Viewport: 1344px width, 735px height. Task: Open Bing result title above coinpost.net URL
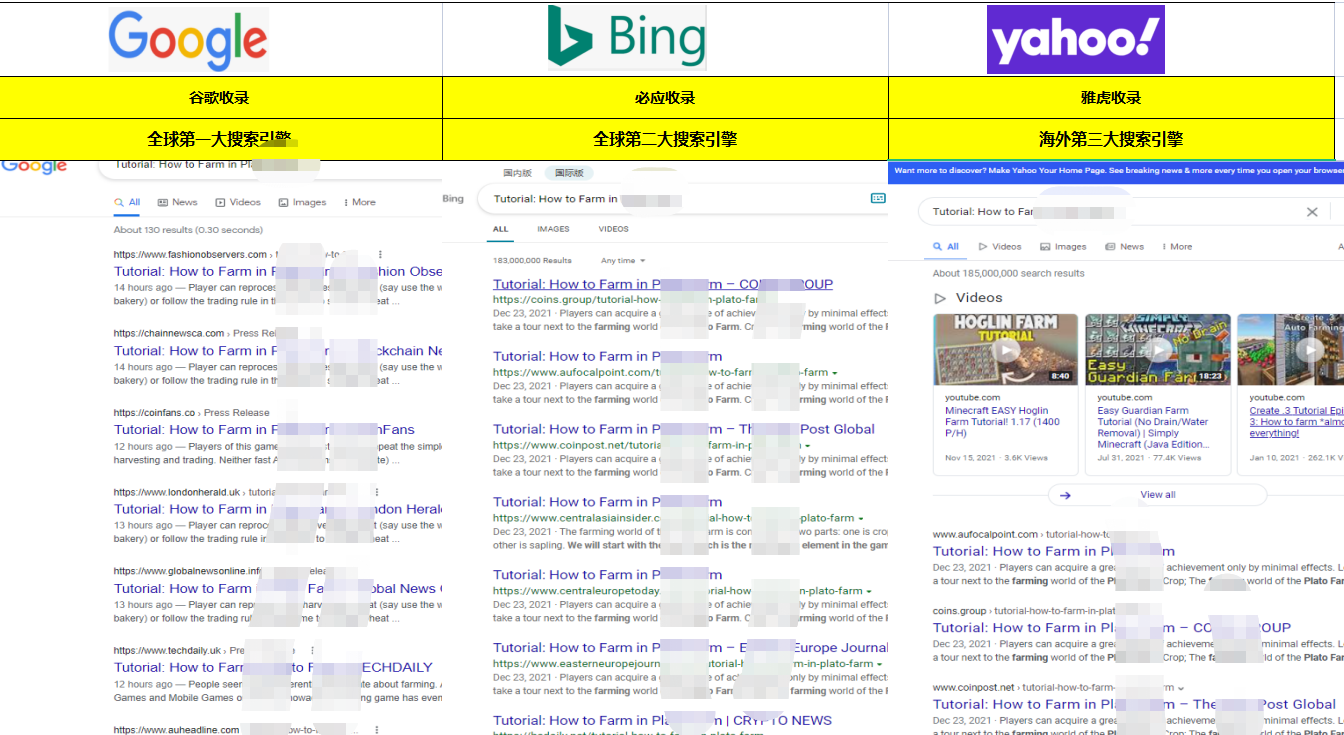684,429
